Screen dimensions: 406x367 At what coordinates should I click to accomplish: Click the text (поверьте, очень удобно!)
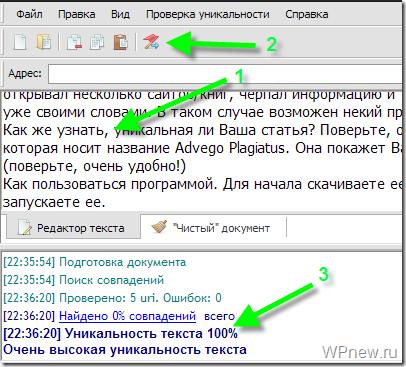(95, 166)
